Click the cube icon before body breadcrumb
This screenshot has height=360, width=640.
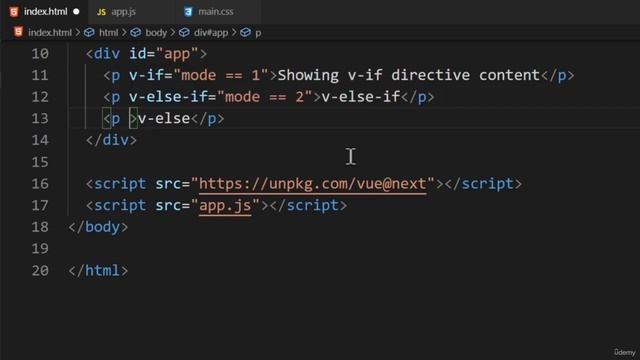pos(136,33)
